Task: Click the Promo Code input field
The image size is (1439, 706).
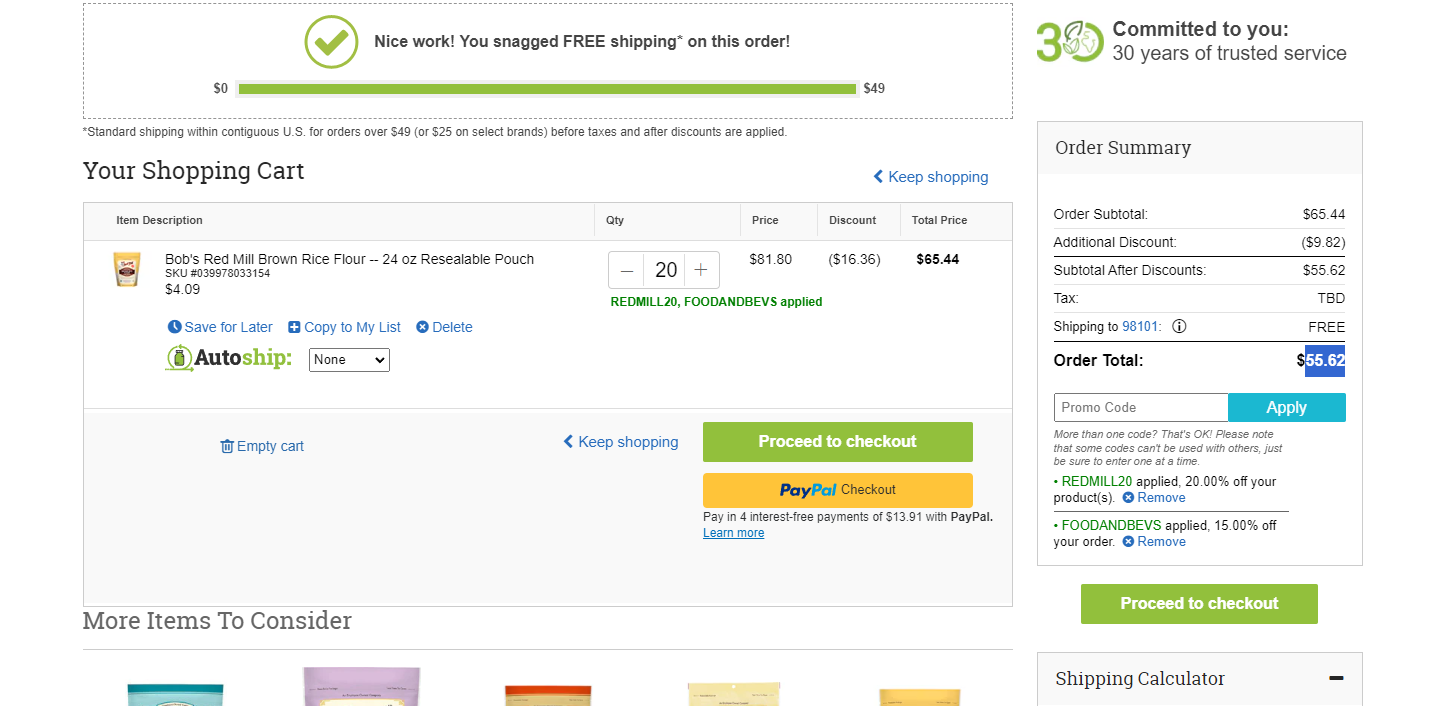Action: coord(1141,407)
